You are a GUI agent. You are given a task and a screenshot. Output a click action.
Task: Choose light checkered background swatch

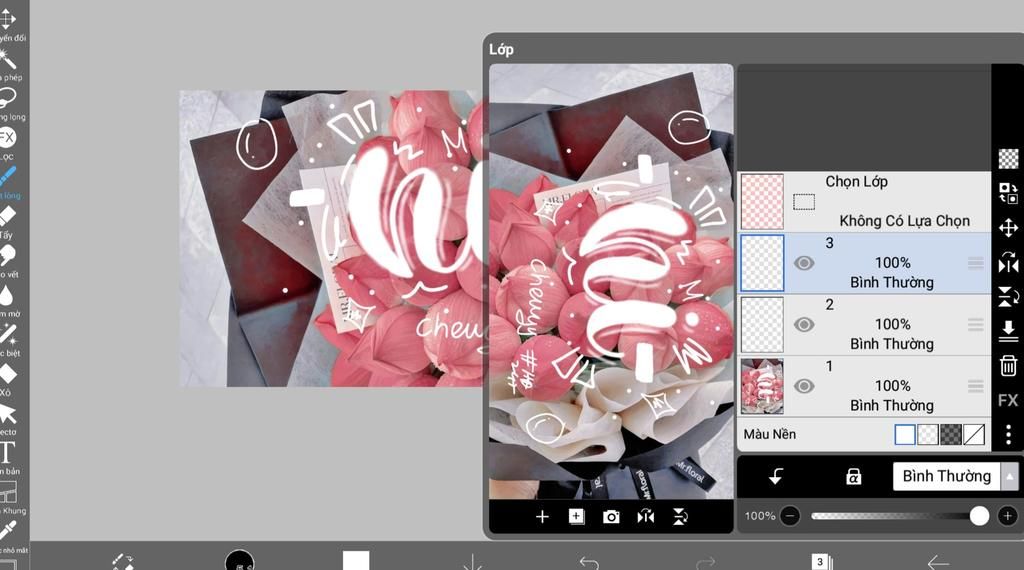click(x=928, y=434)
